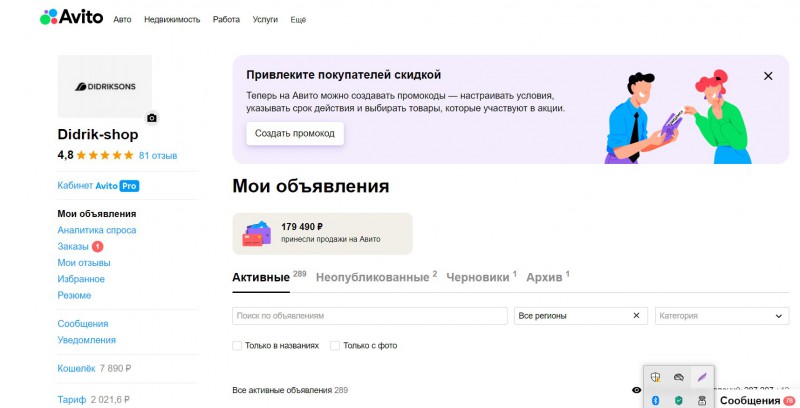Click the Didrik-shop profile name
Viewport: 800px width, 408px height.
pyautogui.click(x=98, y=135)
